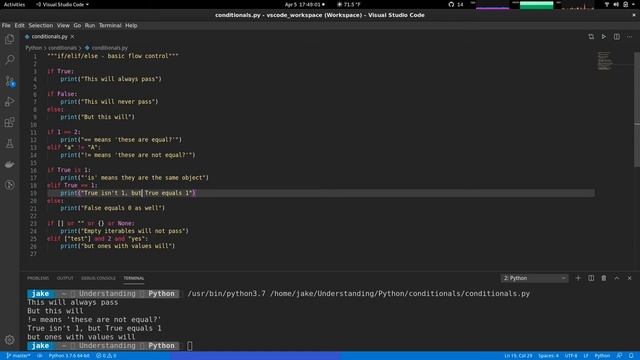This screenshot has width=640, height=360.
Task: Click the master git branch indicator
Action: [x=18, y=356]
